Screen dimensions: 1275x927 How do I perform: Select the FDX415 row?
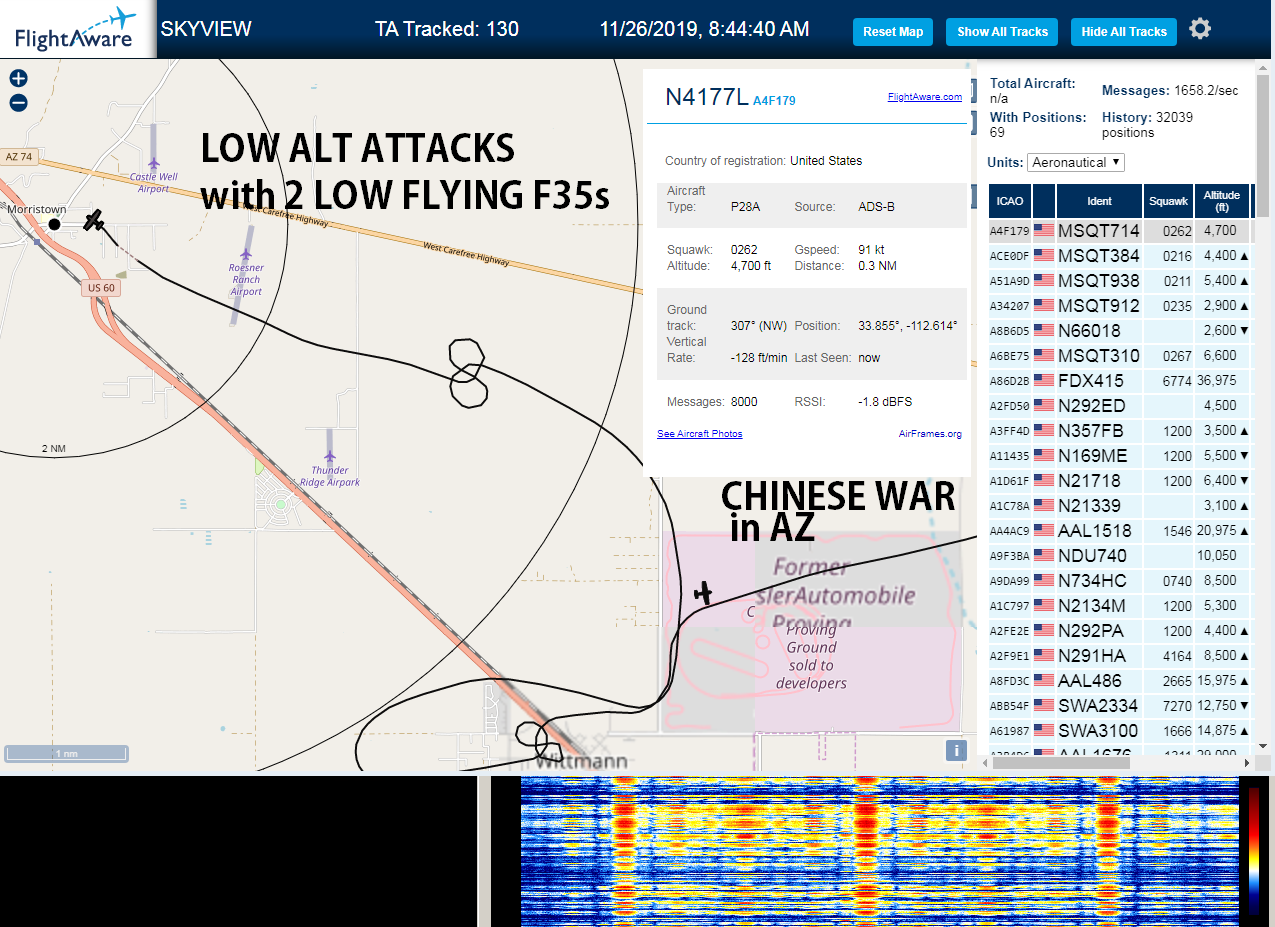pos(1120,380)
